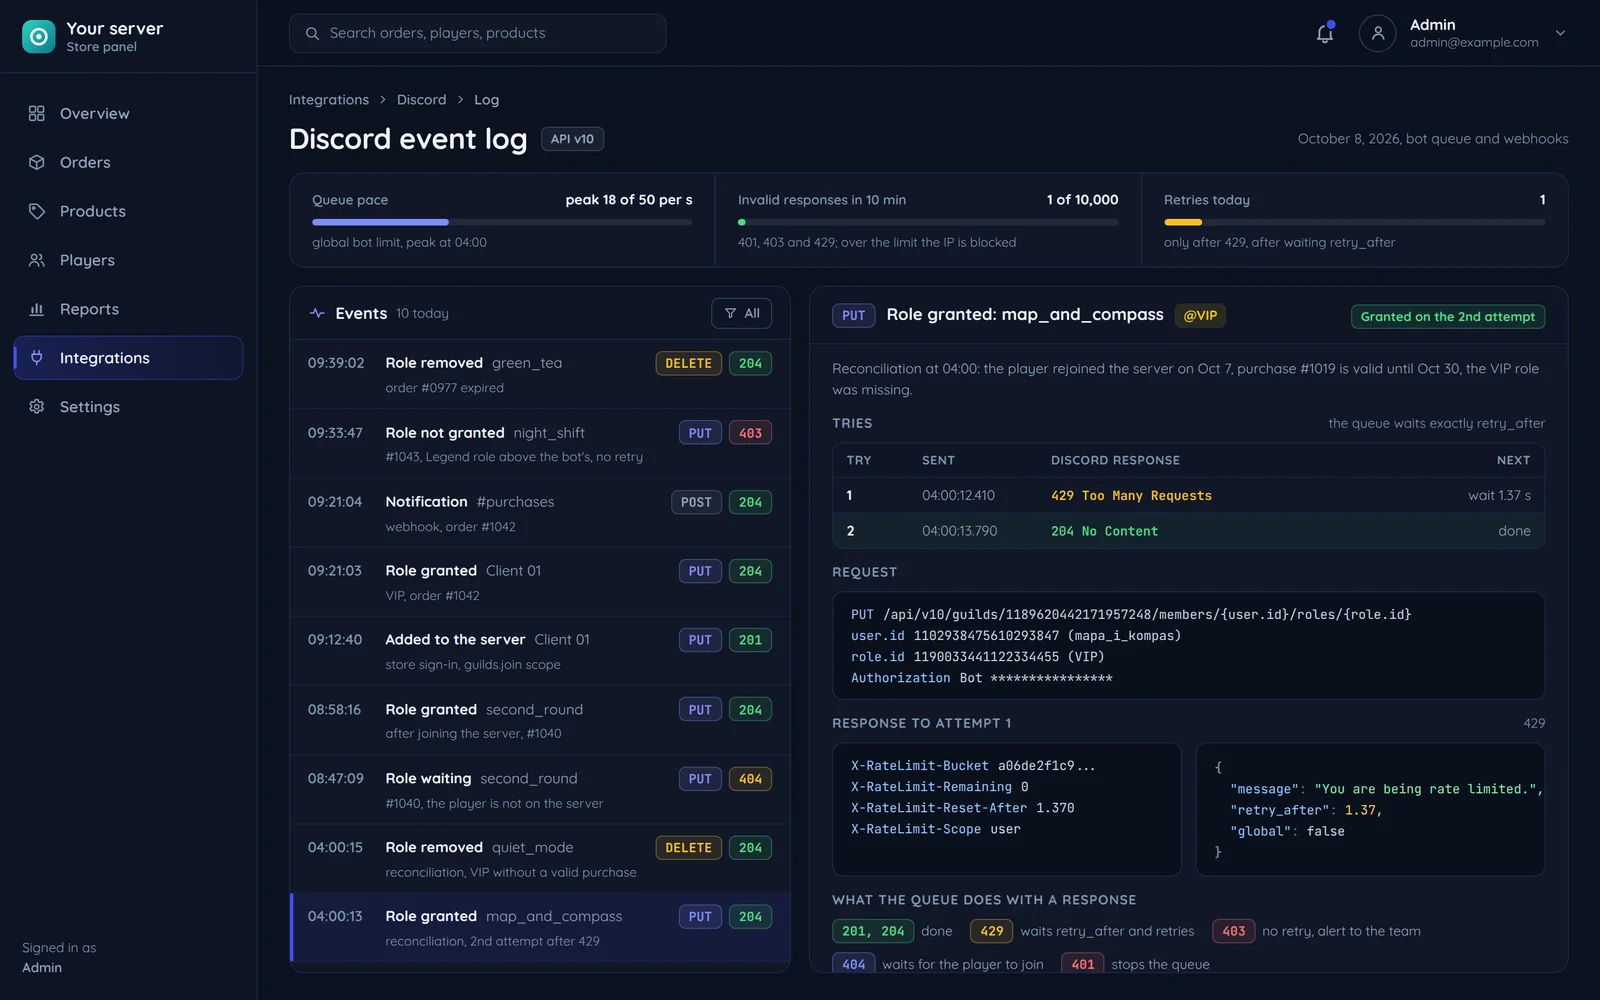The image size is (1600, 1000).
Task: Open the Reports section
Action: coord(128,310)
